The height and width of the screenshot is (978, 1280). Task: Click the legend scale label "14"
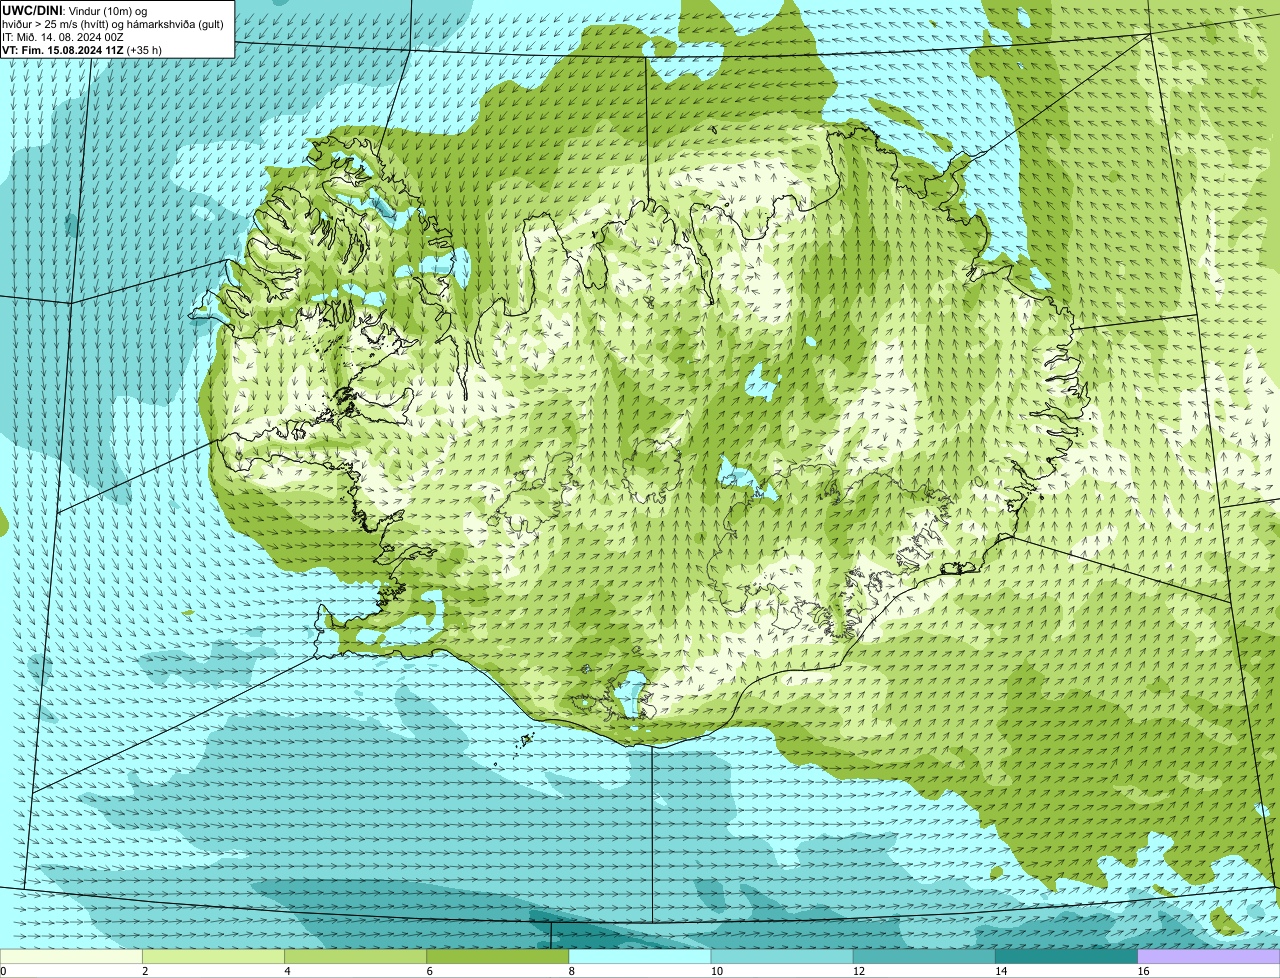[x=1001, y=971]
